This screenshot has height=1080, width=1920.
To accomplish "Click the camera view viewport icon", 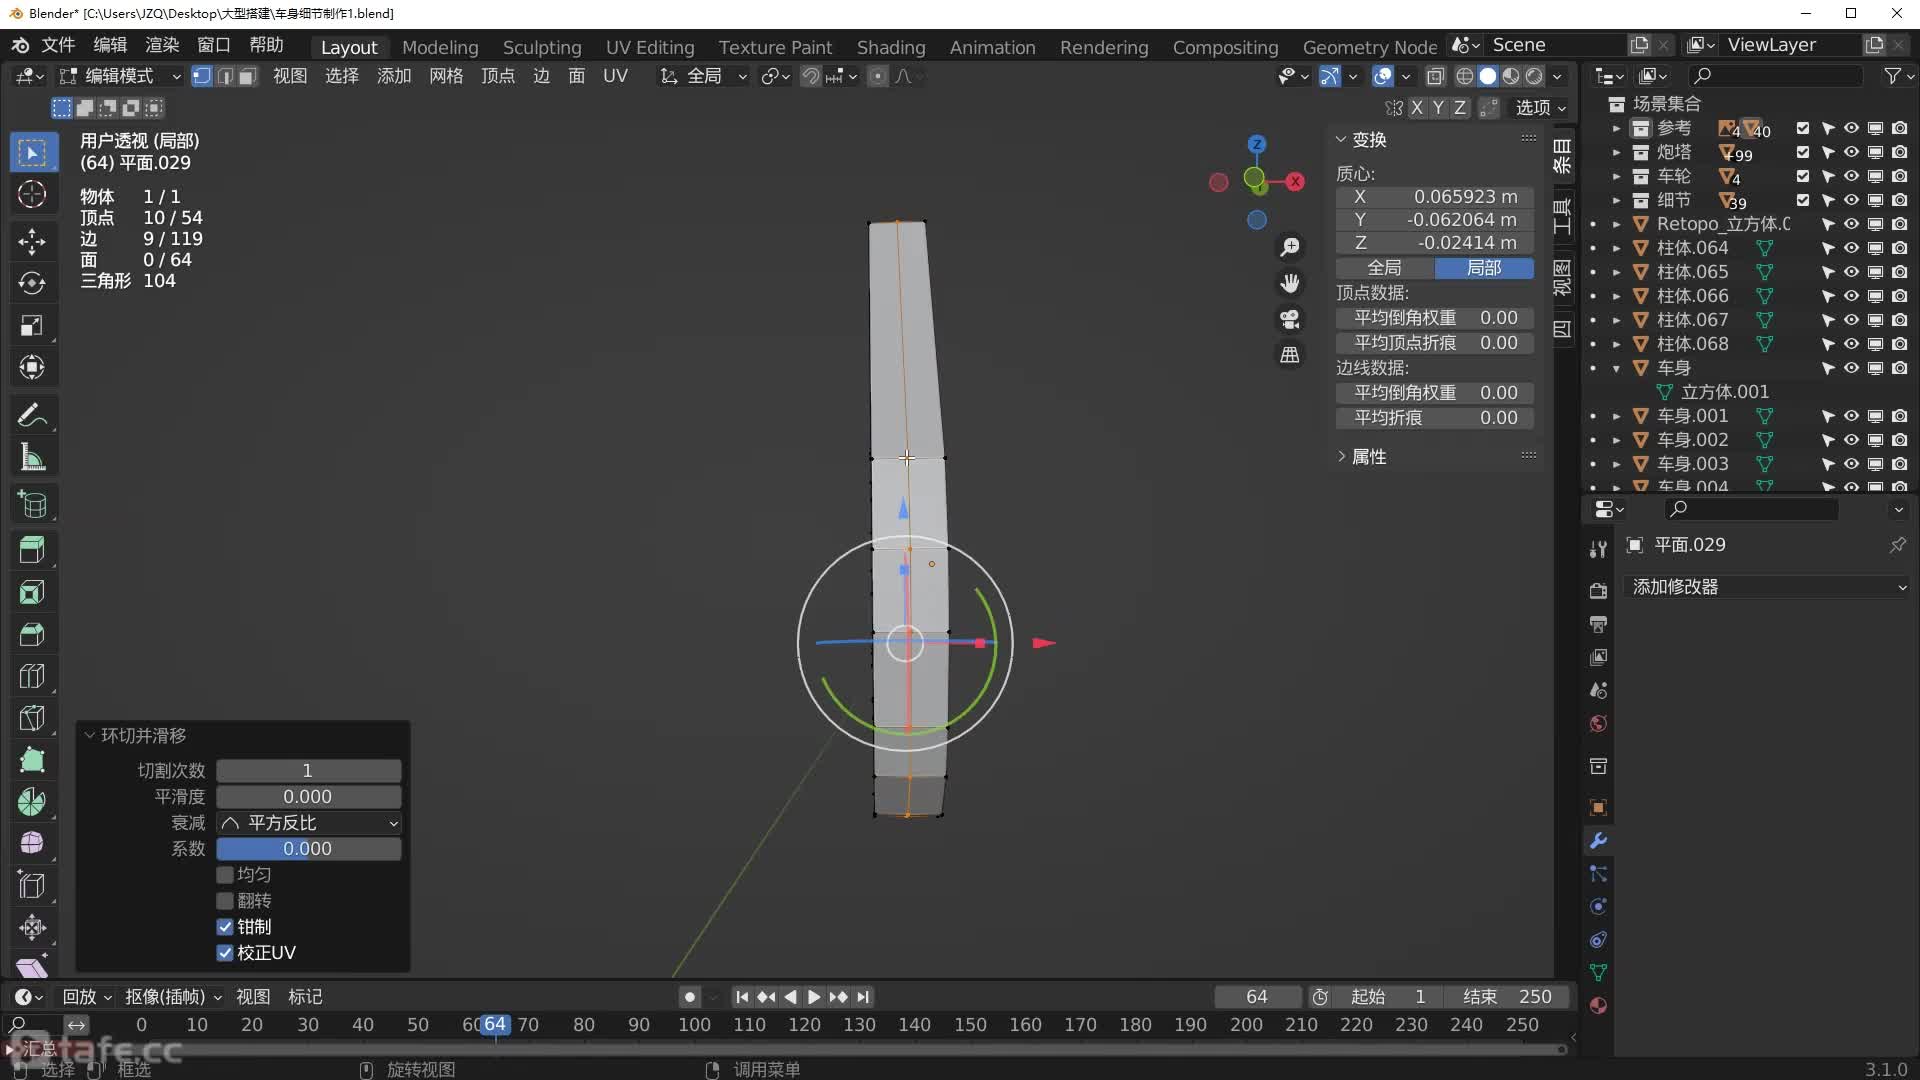I will (x=1290, y=319).
